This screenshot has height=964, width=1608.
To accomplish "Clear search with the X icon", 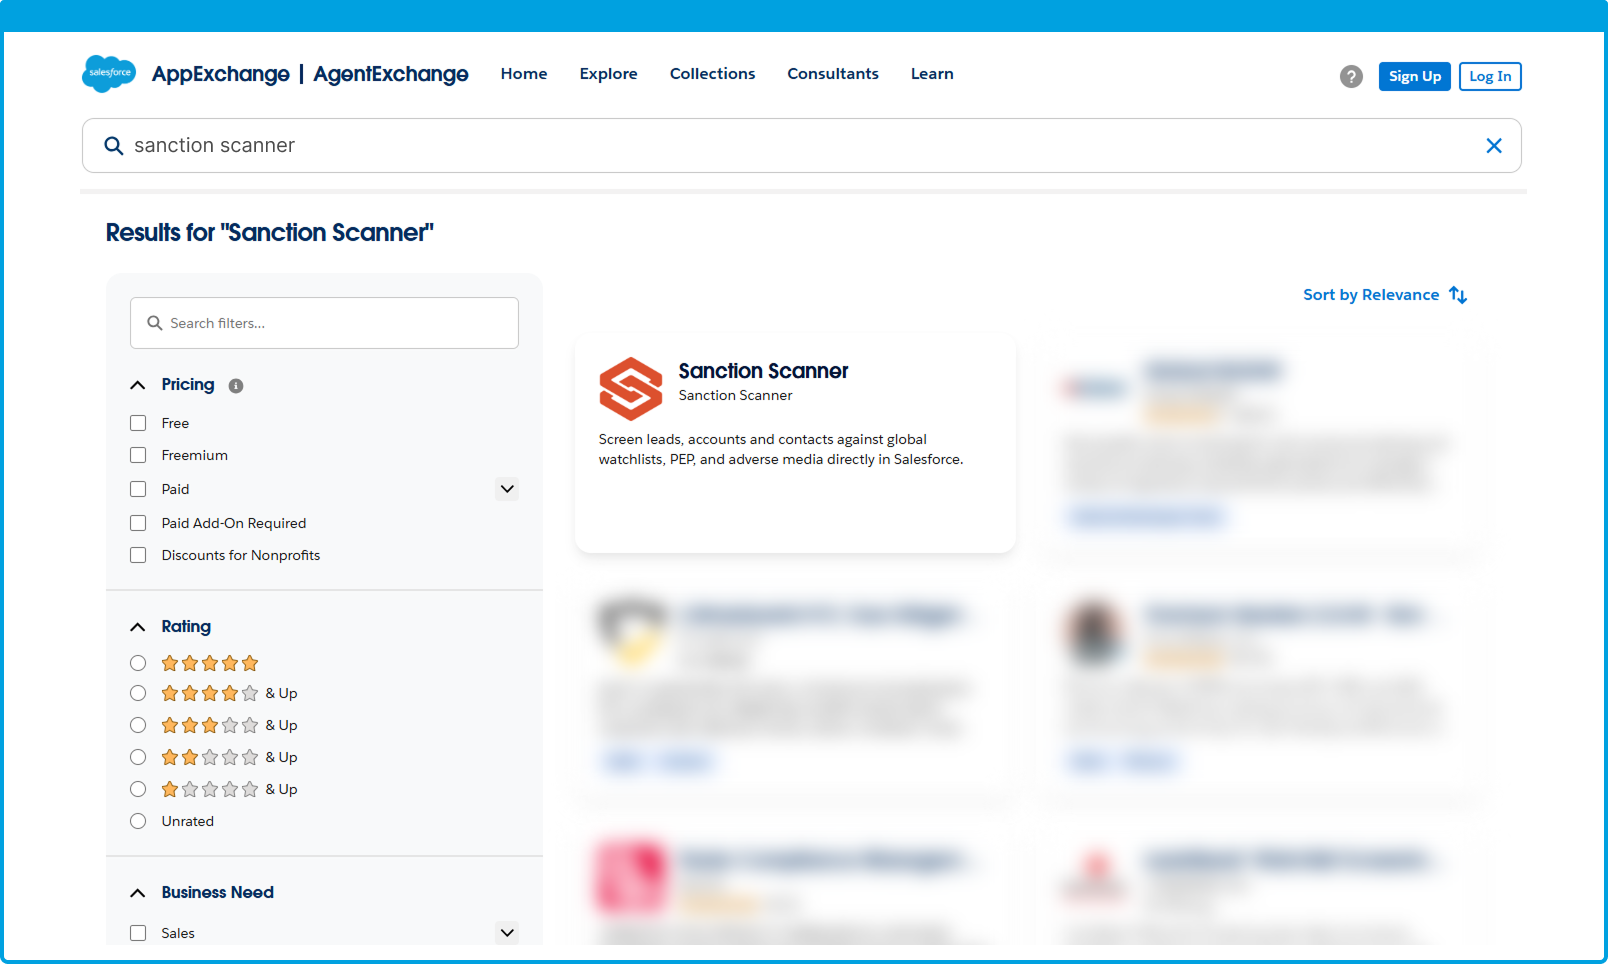I will click(1494, 146).
